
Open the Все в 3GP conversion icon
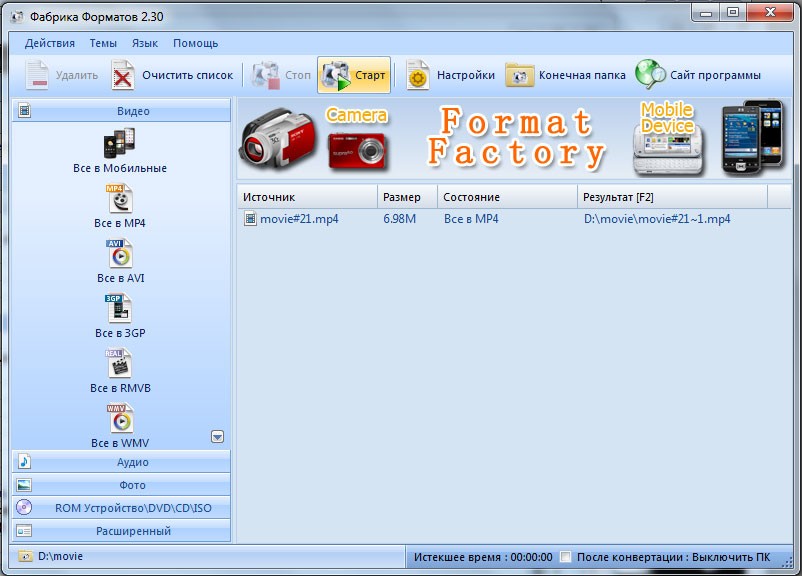point(120,309)
